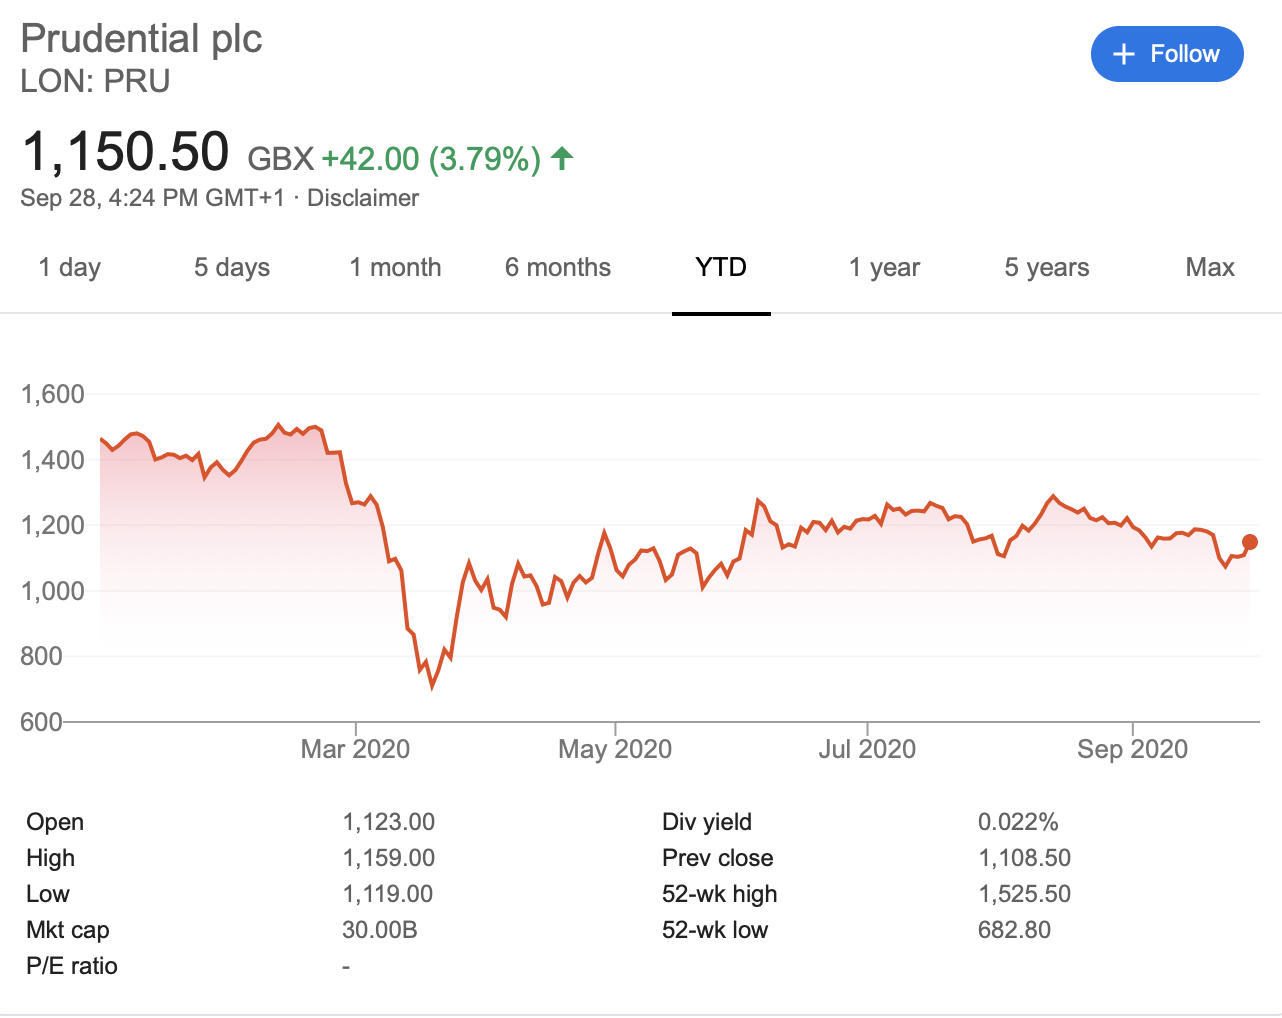Open the 1 month price chart
The width and height of the screenshot is (1282, 1018).
coord(395,267)
